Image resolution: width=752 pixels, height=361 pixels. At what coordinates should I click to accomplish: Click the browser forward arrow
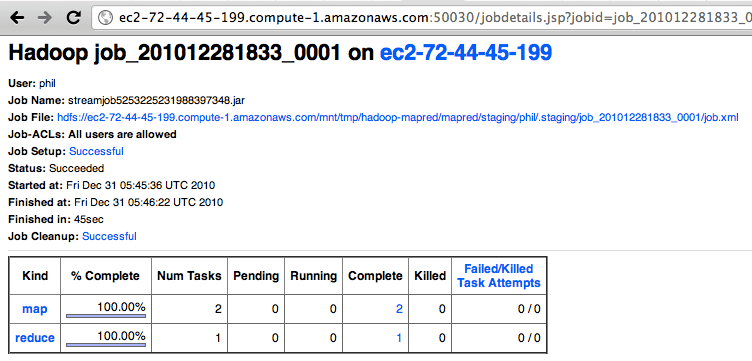pyautogui.click(x=45, y=18)
